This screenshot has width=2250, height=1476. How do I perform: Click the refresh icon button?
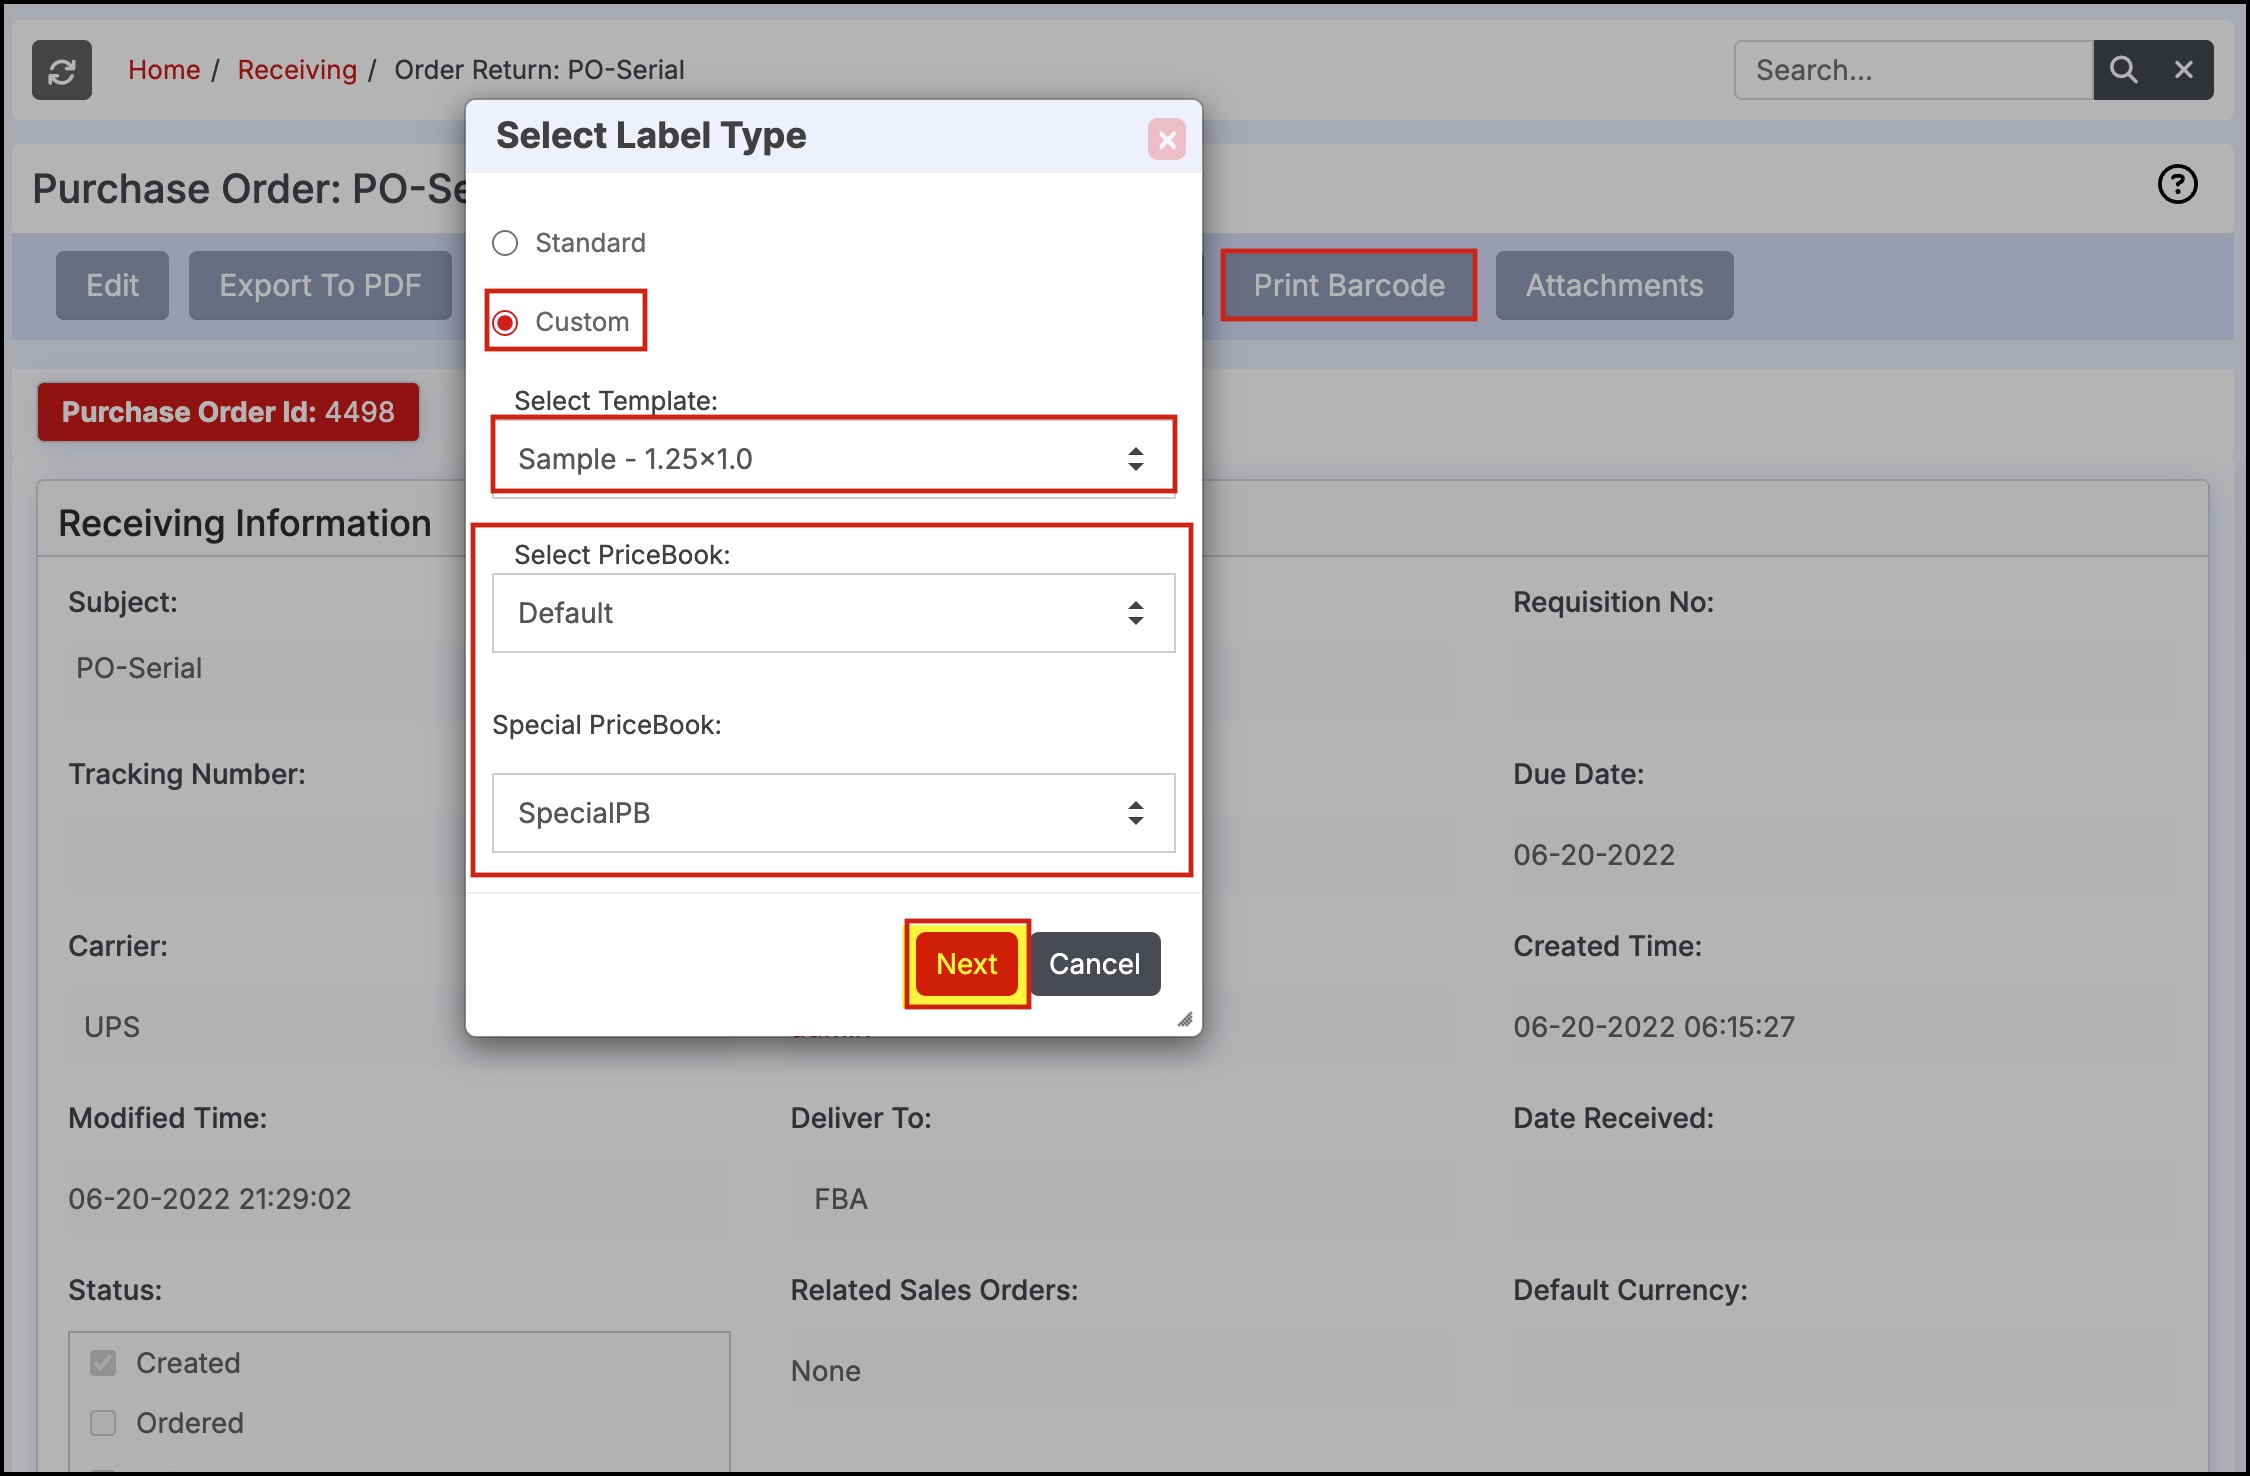pos(62,70)
